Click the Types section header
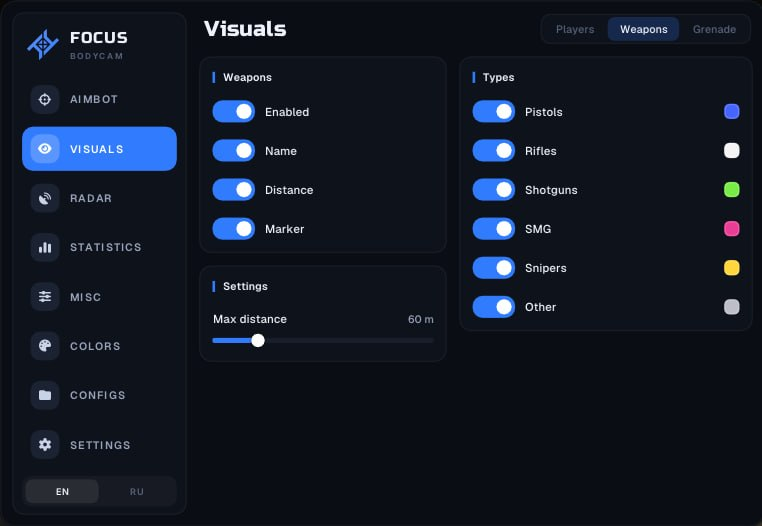Screen dimensions: 762x526 click(498, 77)
